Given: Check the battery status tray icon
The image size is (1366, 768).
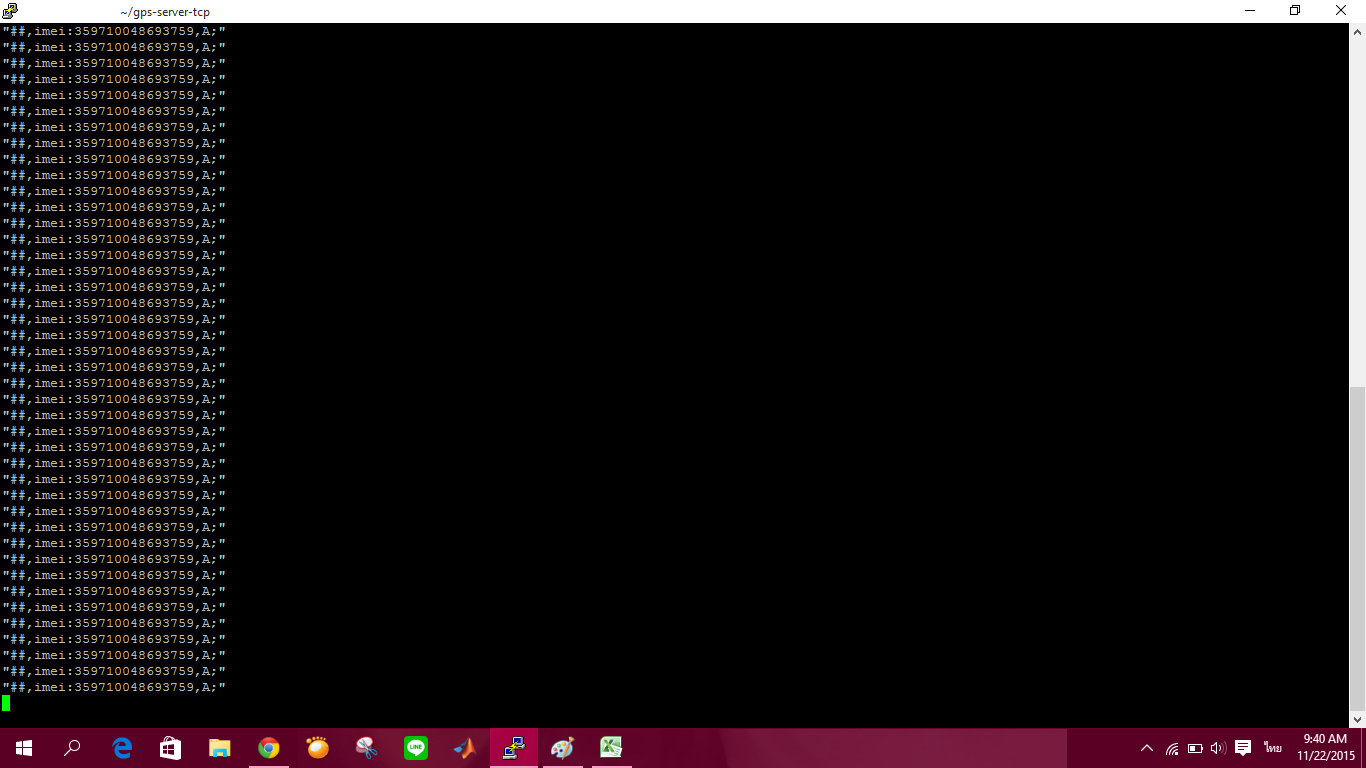Looking at the screenshot, I should click(x=1195, y=748).
